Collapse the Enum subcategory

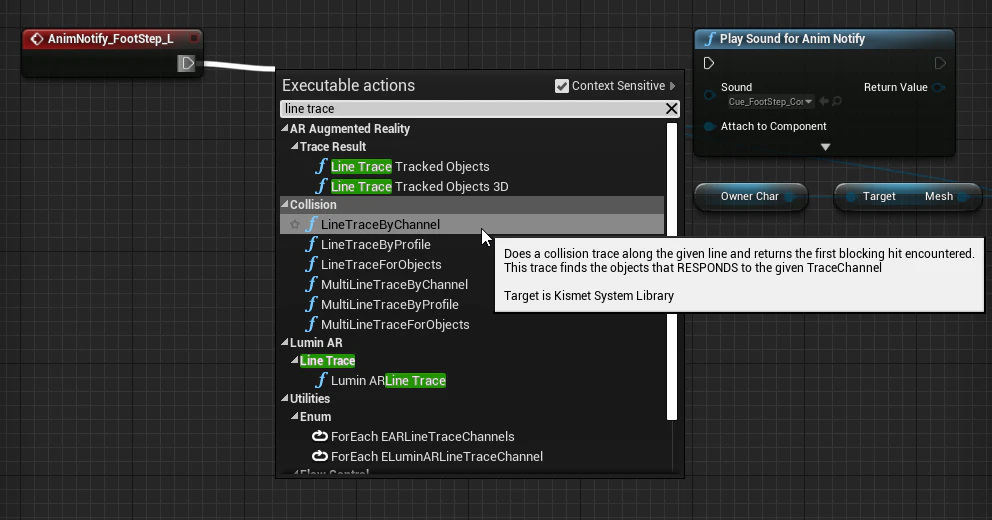[x=295, y=416]
